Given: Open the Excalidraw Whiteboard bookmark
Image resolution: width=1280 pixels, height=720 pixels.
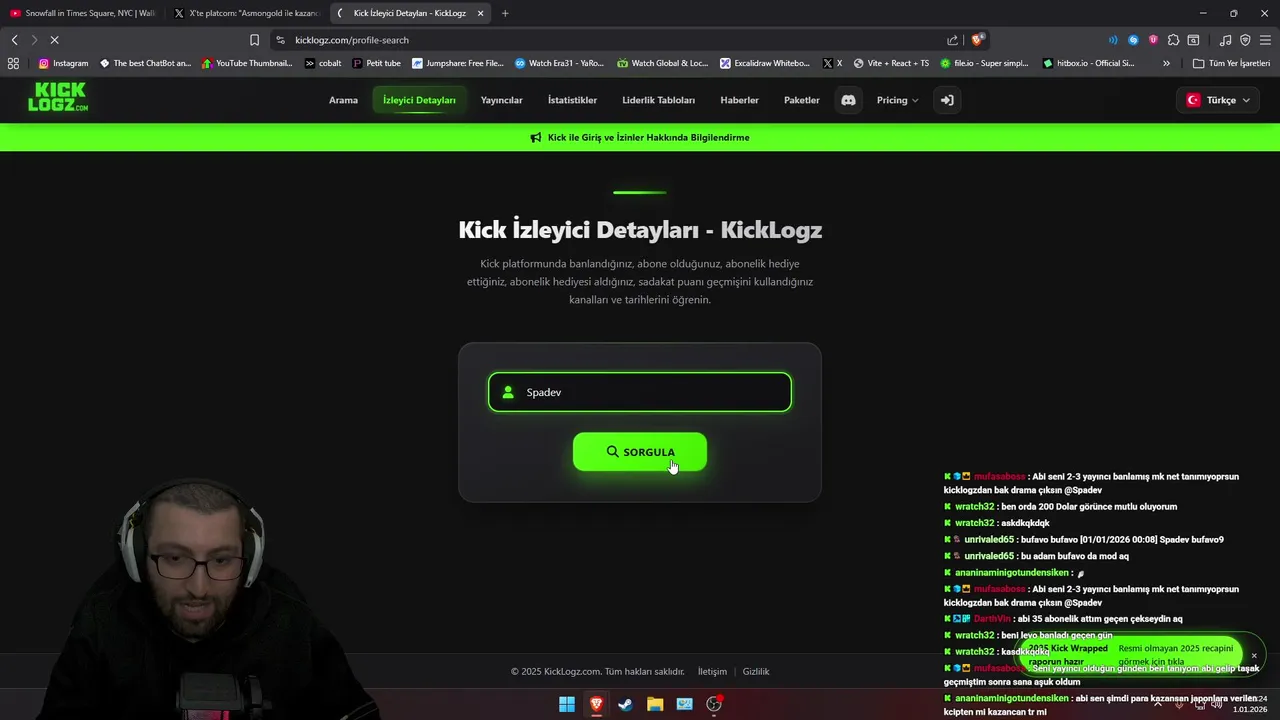Looking at the screenshot, I should point(765,63).
